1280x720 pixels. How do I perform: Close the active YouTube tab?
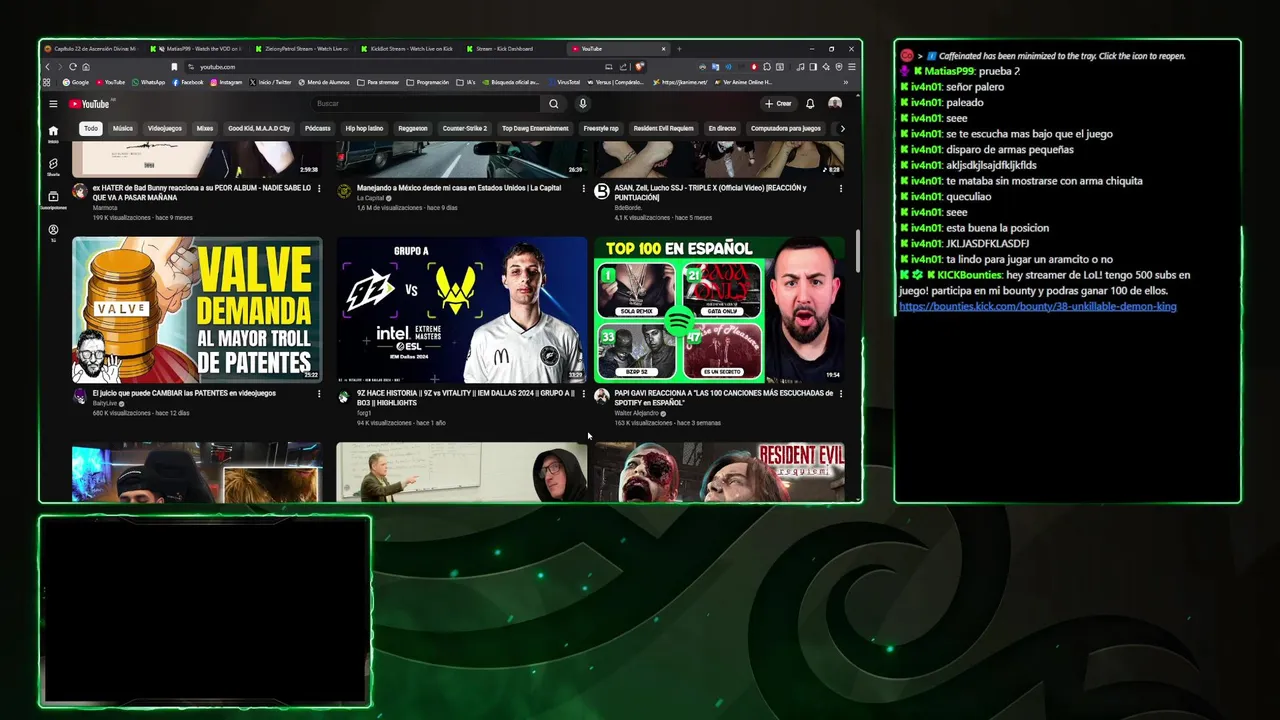[x=663, y=49]
